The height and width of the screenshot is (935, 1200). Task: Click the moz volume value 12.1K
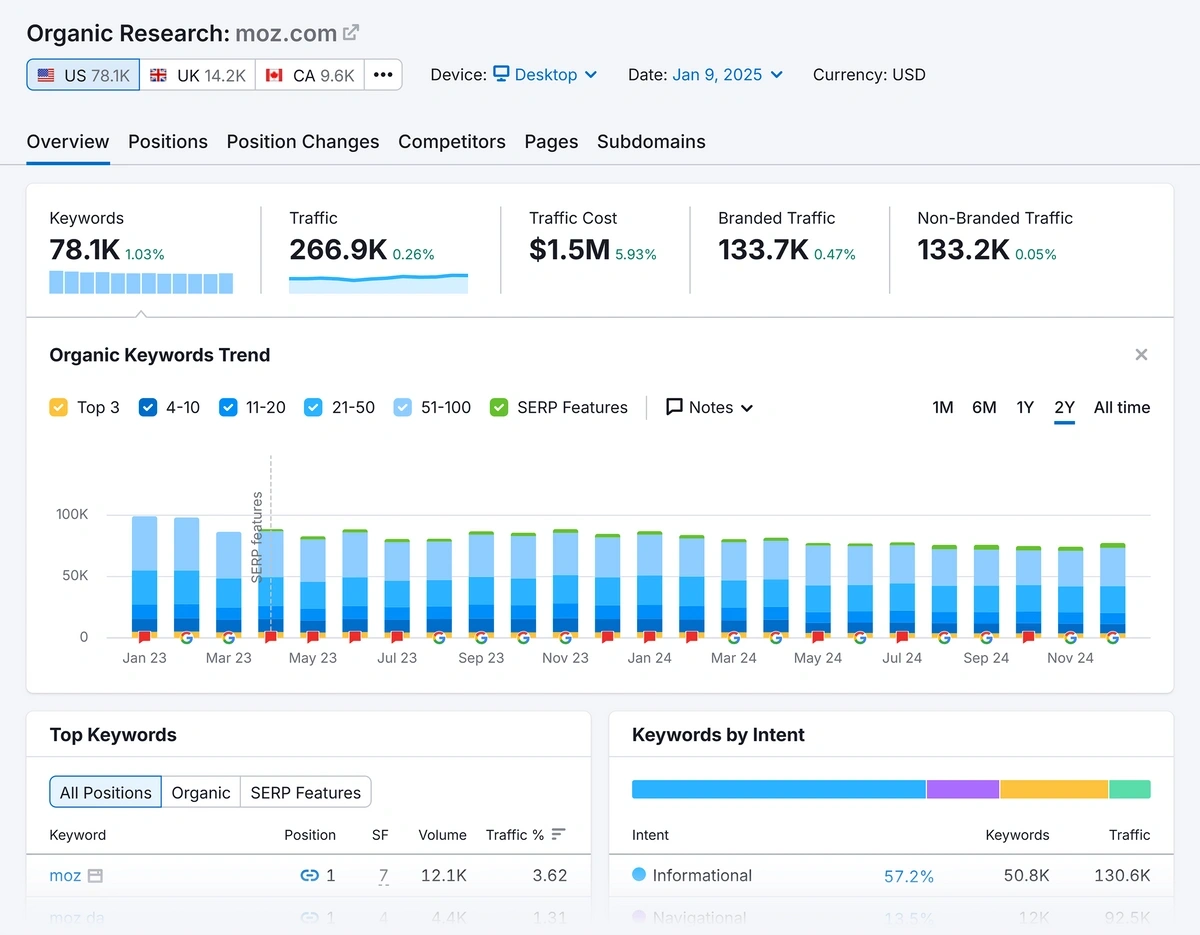pos(443,875)
